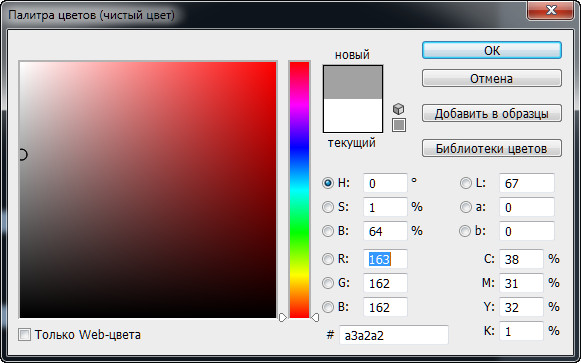This screenshot has width=581, height=363.
Task: Select the S saturation radio button
Action: (328, 207)
